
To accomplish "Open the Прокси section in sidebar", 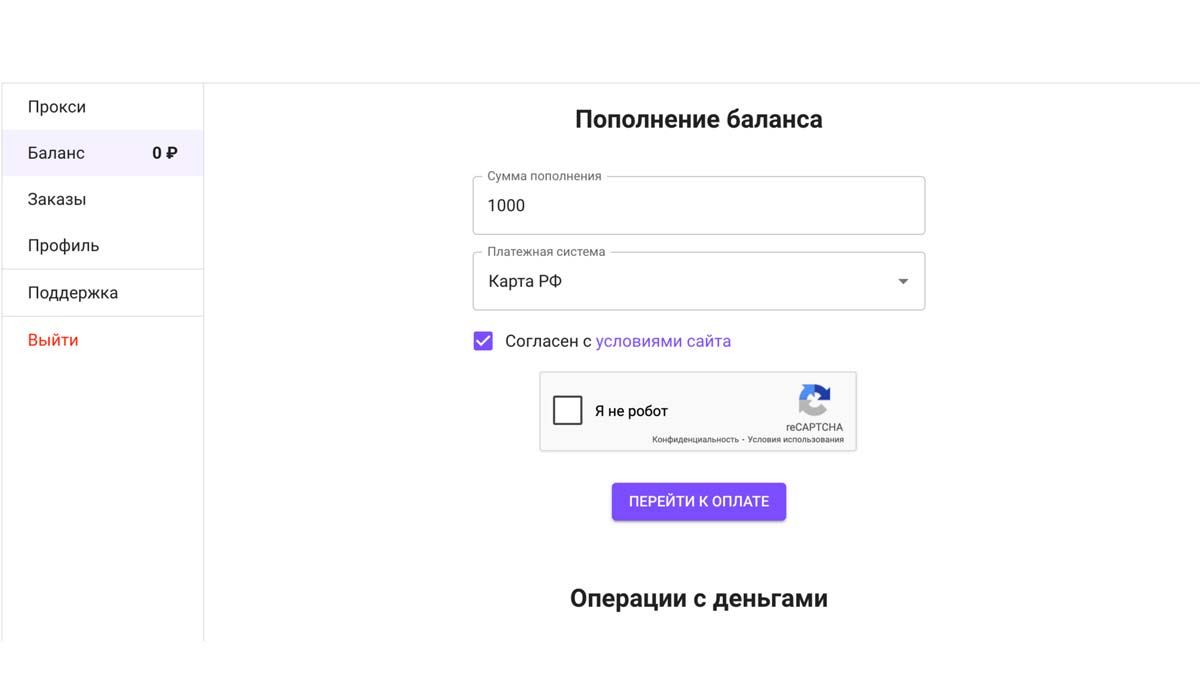I will point(57,107).
